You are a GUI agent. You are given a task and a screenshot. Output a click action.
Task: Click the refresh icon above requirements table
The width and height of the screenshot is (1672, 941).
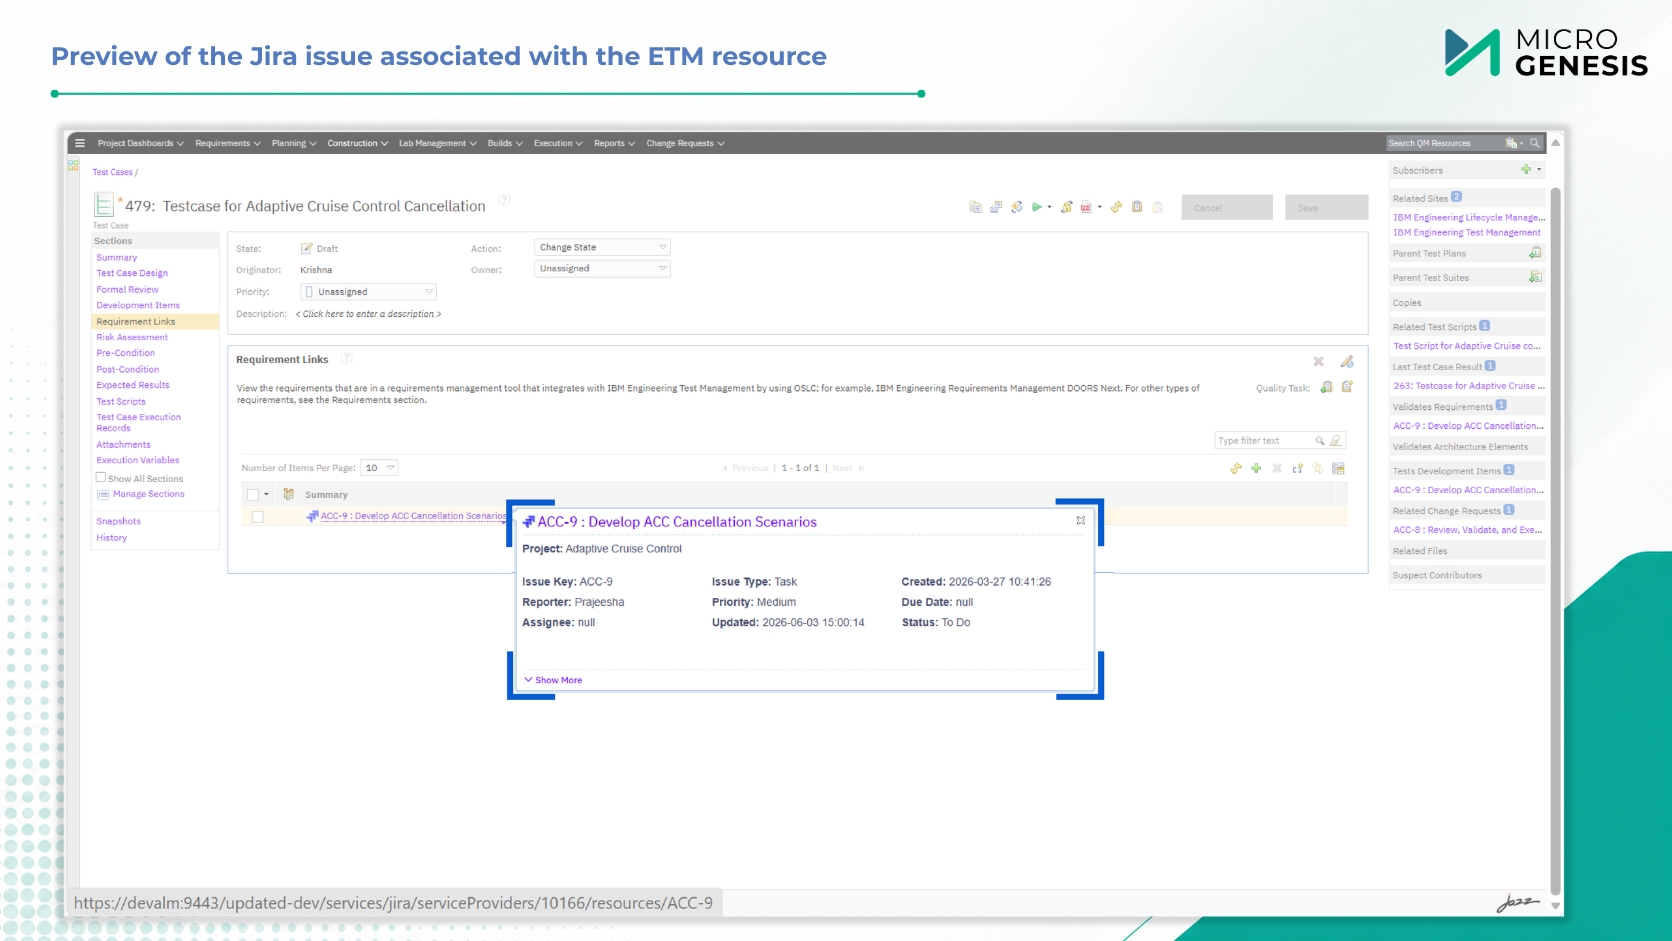[x=1236, y=468]
